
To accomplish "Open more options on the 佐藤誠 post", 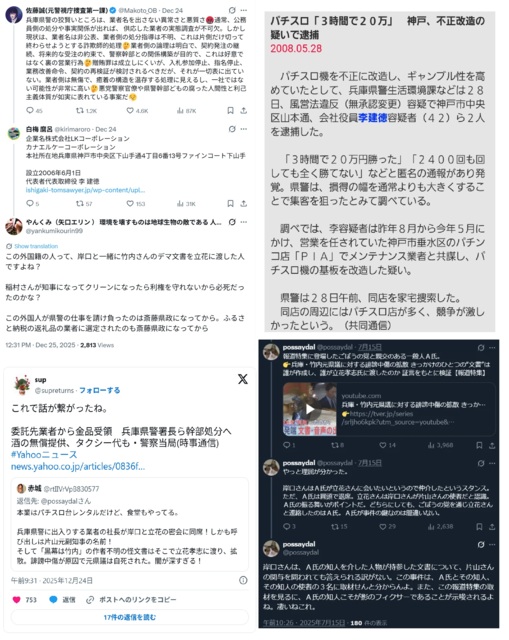I will 244,10.
